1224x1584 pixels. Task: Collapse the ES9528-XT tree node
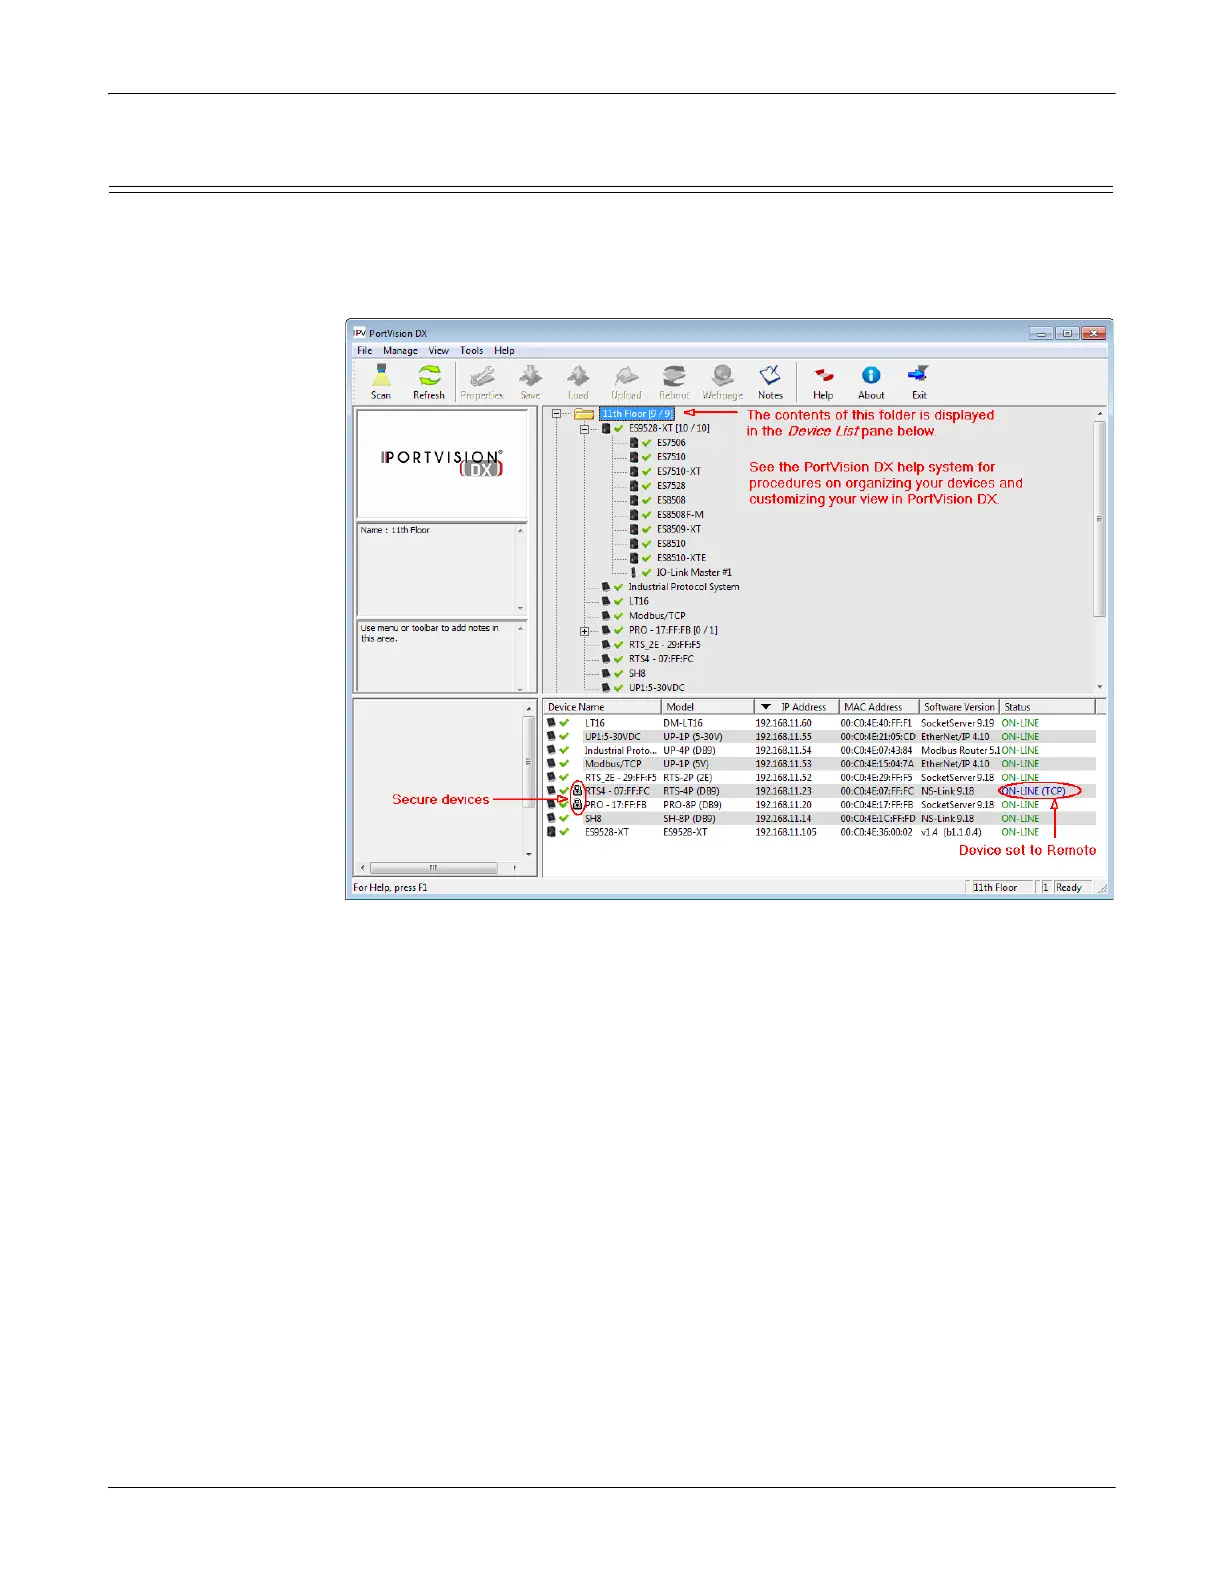[x=585, y=429]
